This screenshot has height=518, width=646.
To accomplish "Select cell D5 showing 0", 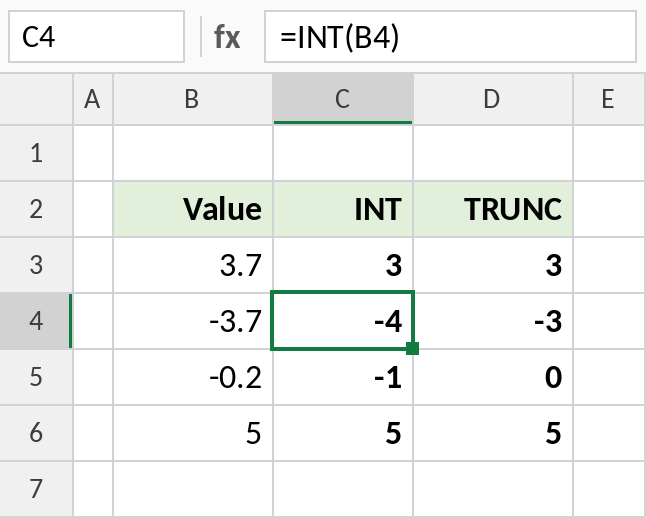I will click(493, 377).
